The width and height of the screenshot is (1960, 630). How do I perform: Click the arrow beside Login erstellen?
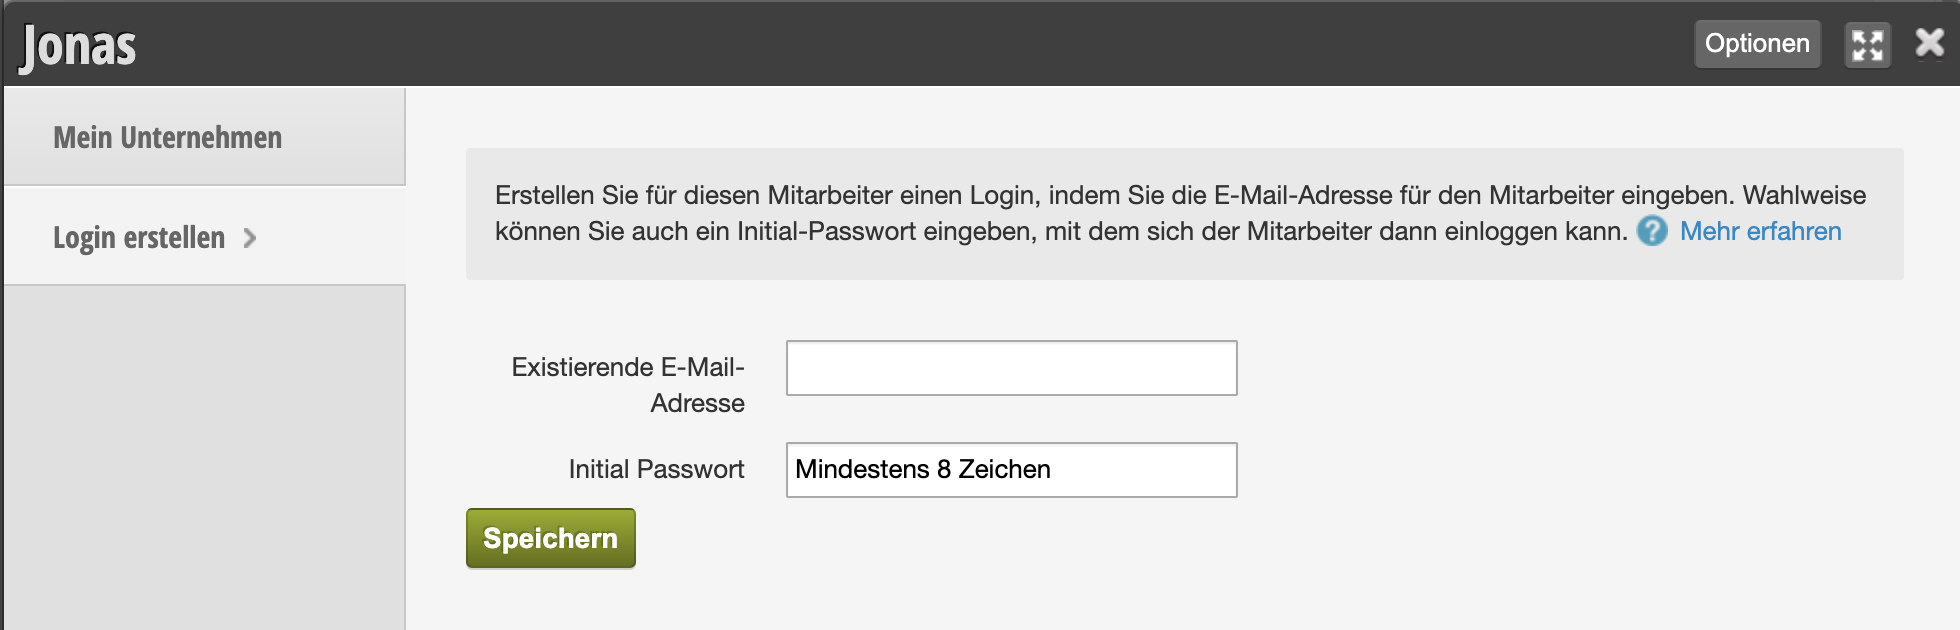[x=250, y=238]
